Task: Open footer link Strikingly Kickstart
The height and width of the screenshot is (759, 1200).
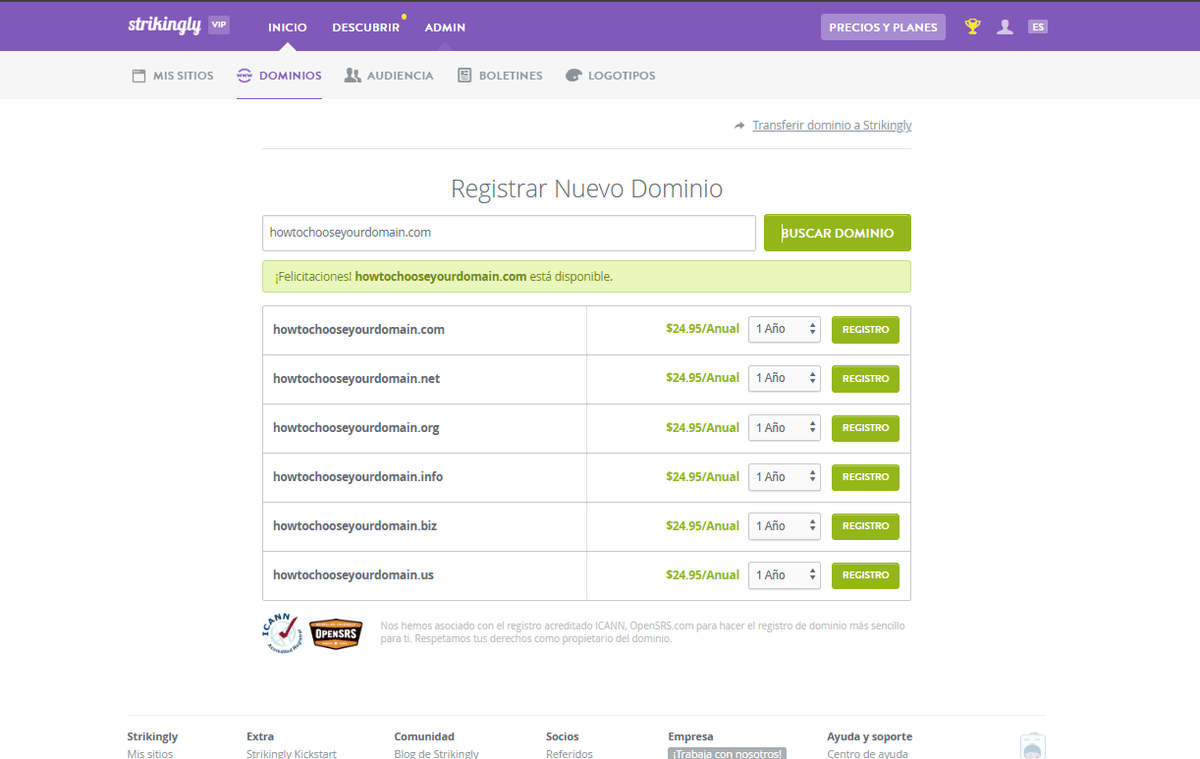Action: tap(292, 753)
